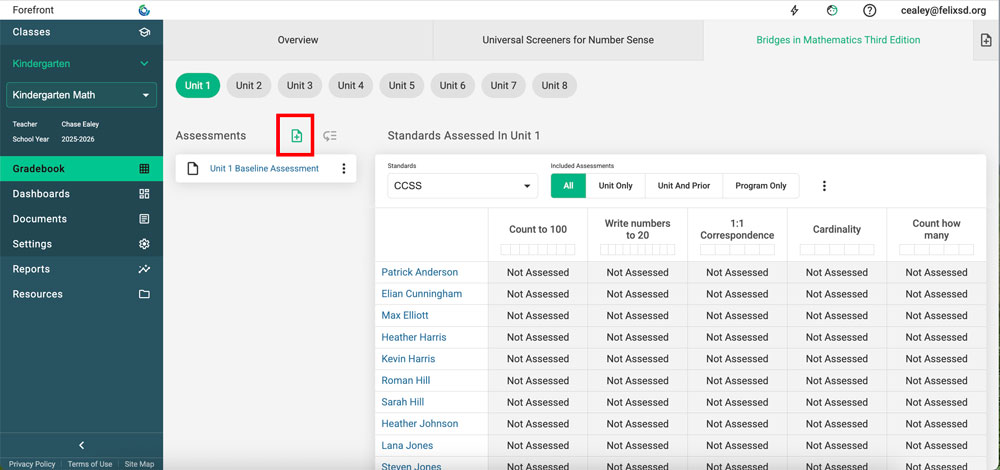The height and width of the screenshot is (470, 1000).
Task: Click the globe icon in the header
Action: 832,11
